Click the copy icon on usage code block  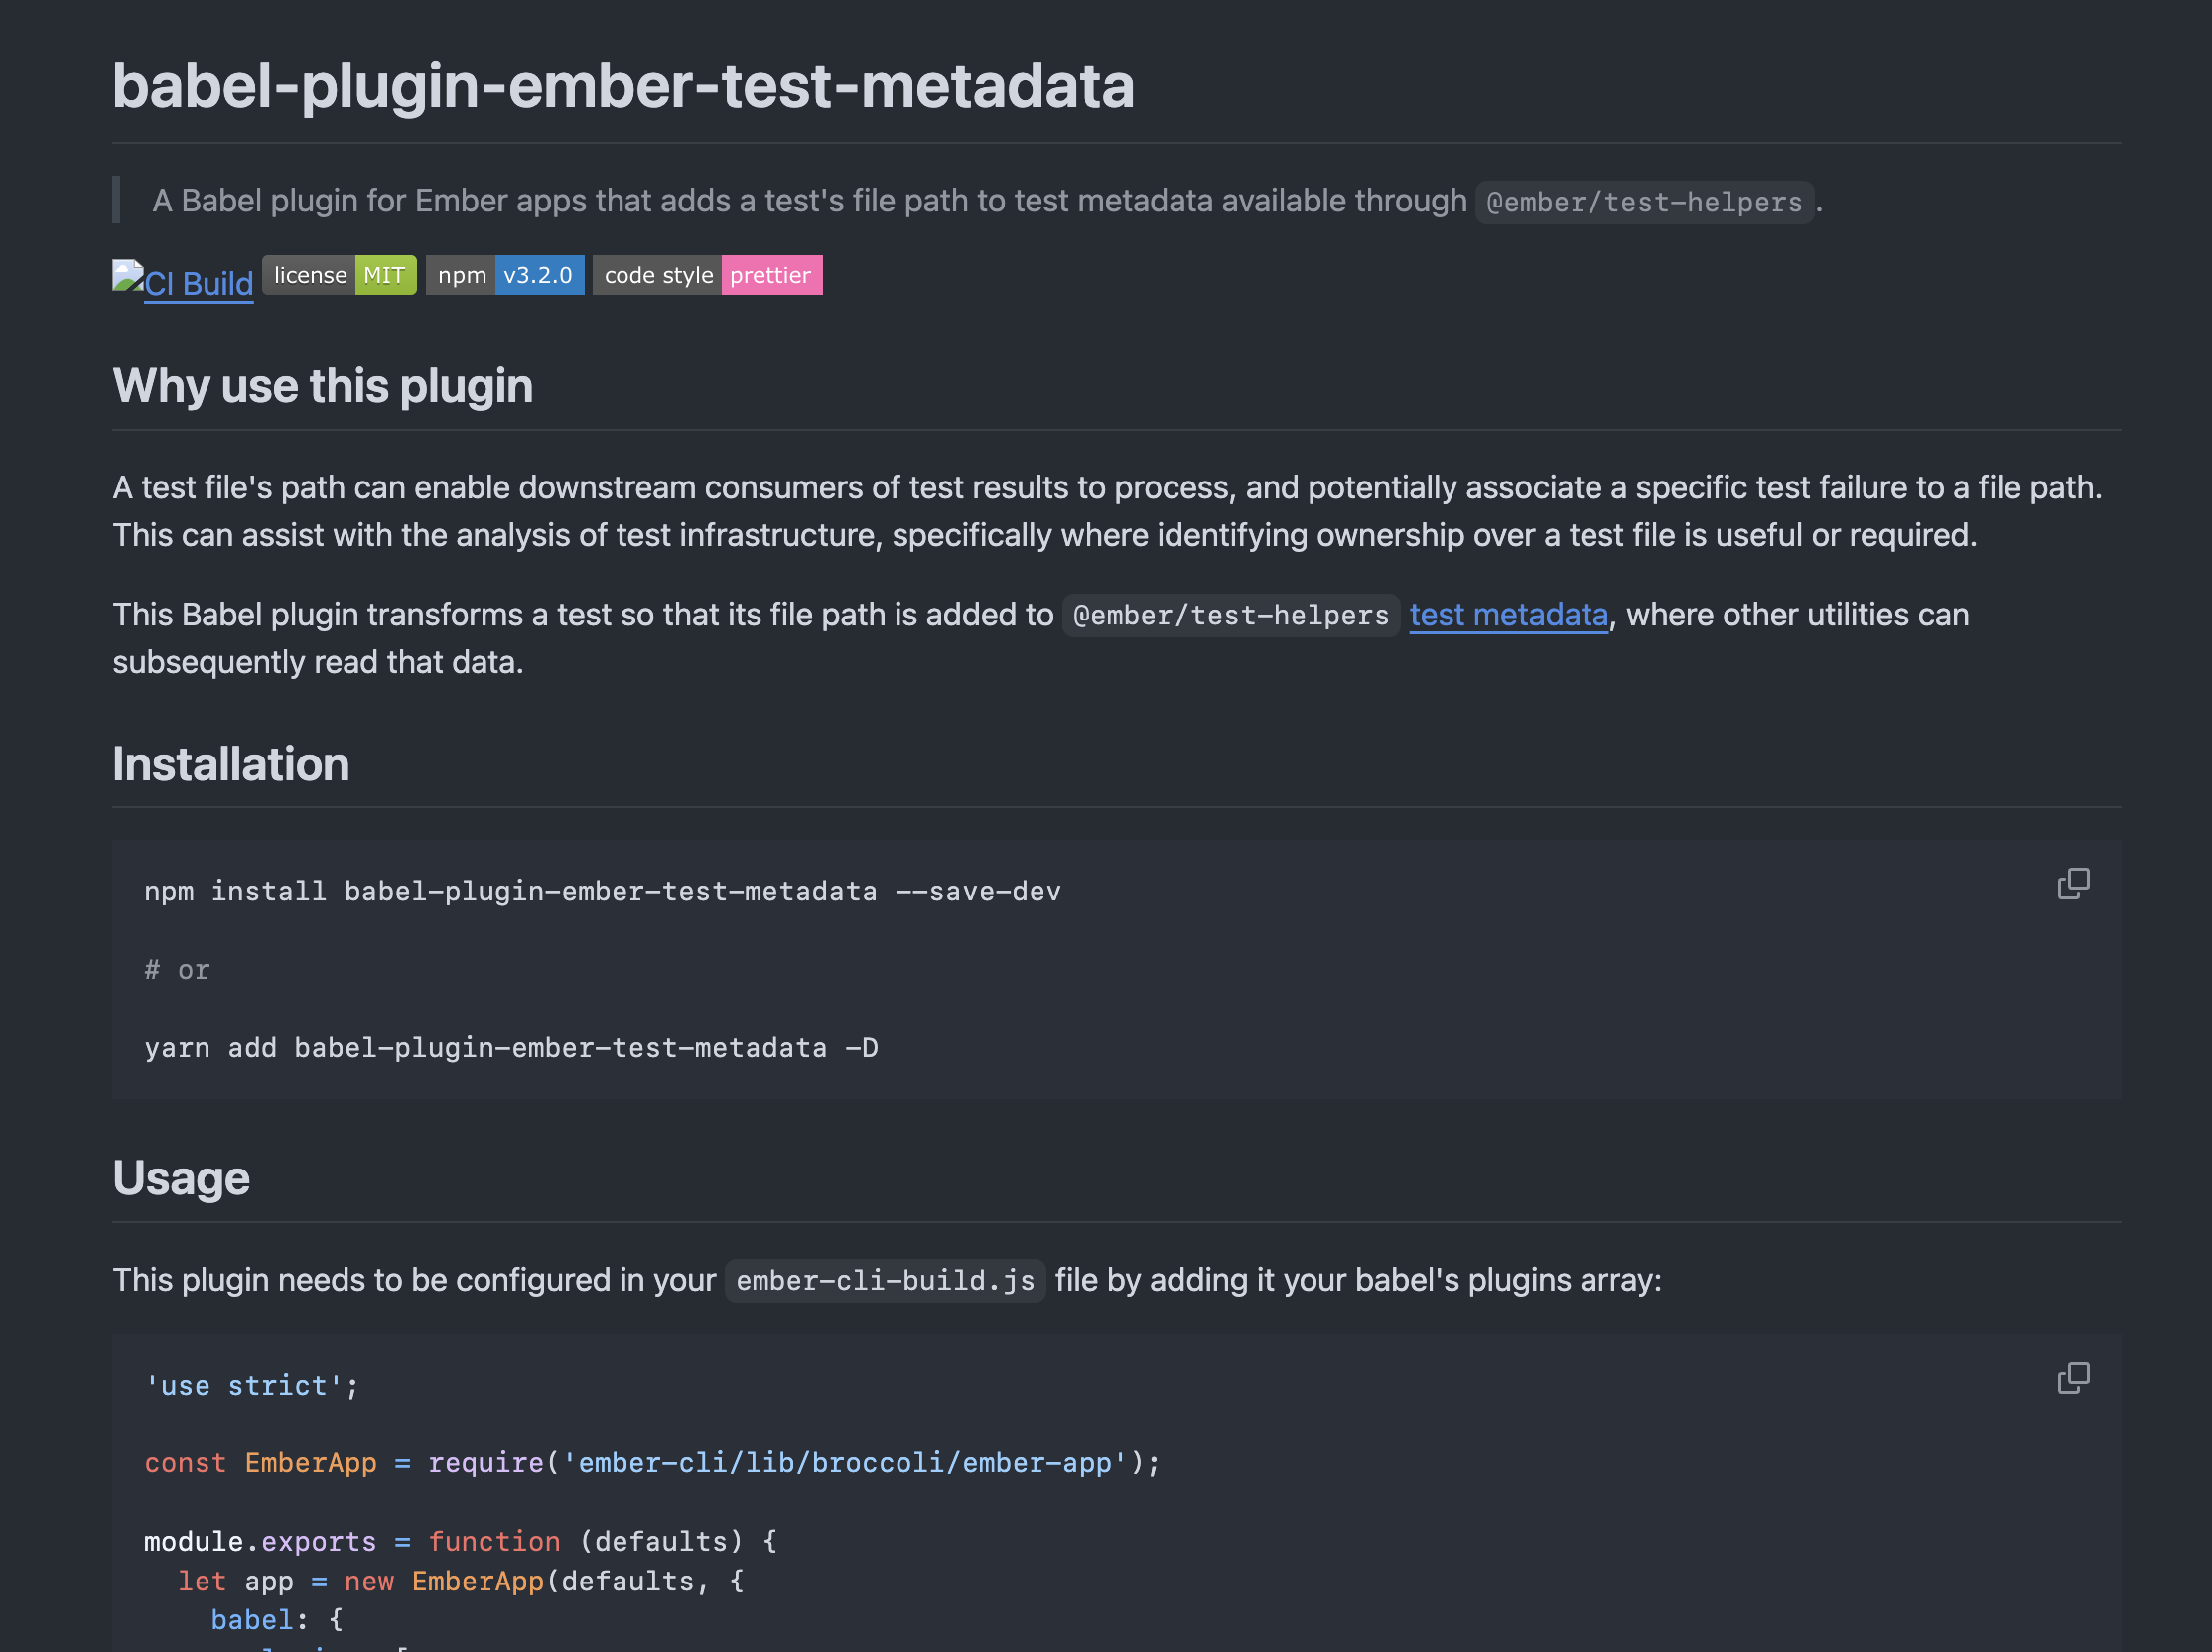pos(2073,1379)
